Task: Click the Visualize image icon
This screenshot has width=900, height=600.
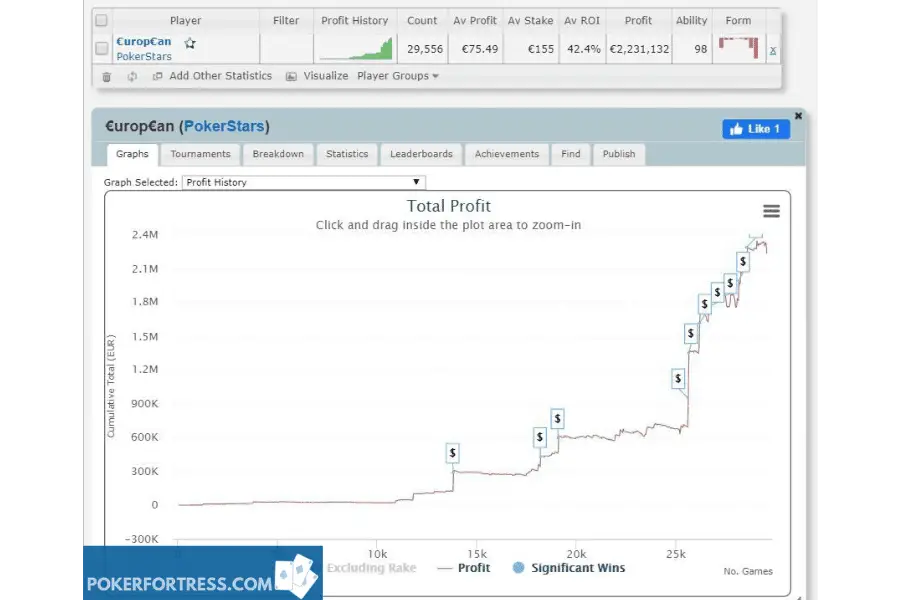Action: (x=291, y=76)
